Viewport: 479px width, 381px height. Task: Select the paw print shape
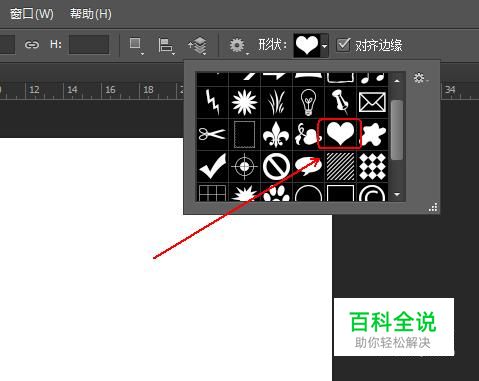(x=276, y=192)
